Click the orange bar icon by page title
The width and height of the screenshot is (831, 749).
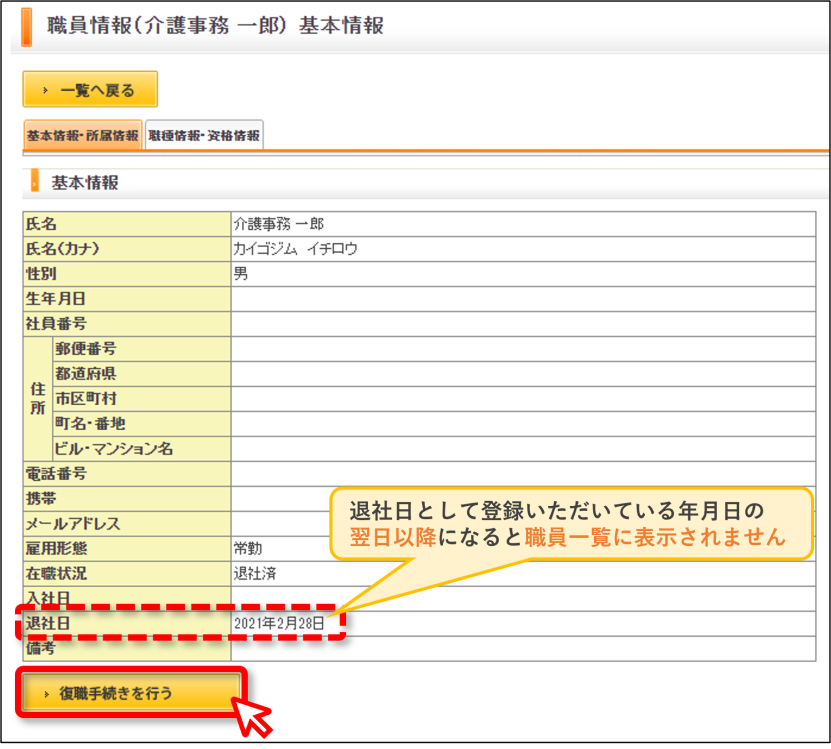click(26, 27)
